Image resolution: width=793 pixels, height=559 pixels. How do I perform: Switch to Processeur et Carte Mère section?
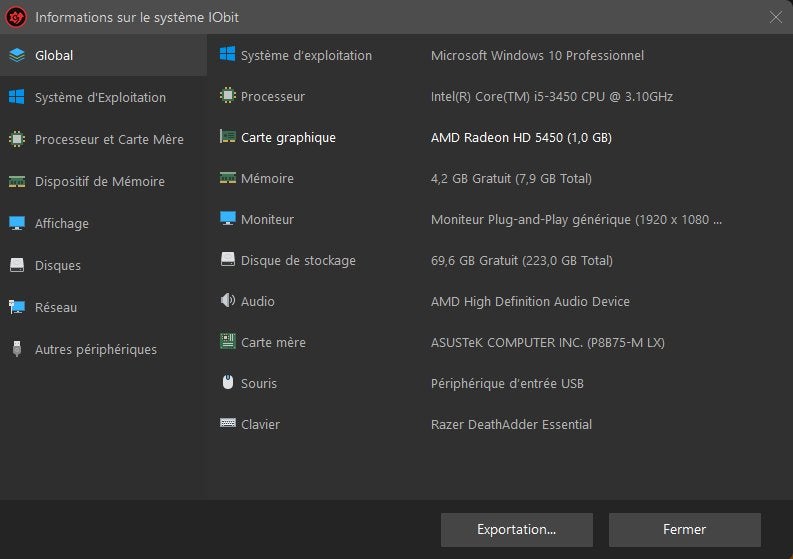(103, 139)
